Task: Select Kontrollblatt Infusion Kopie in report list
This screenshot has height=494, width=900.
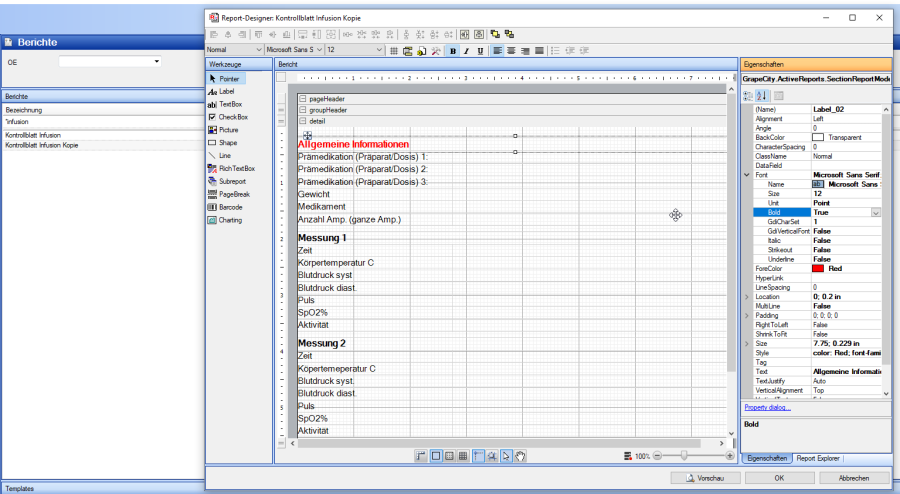Action: pyautogui.click(x=41, y=145)
